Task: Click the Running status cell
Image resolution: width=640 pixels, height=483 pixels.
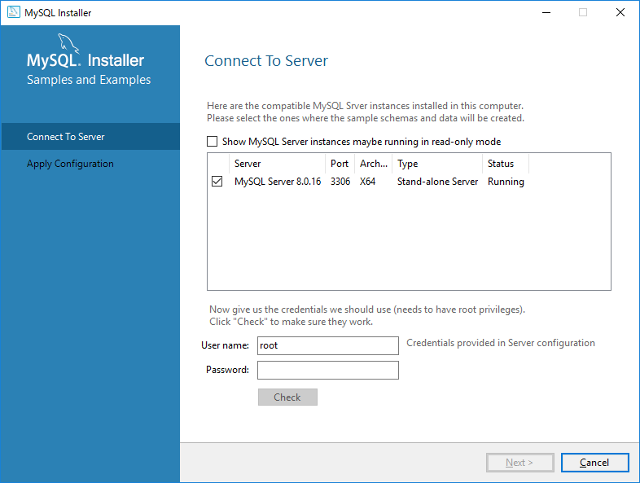Action: coord(505,182)
